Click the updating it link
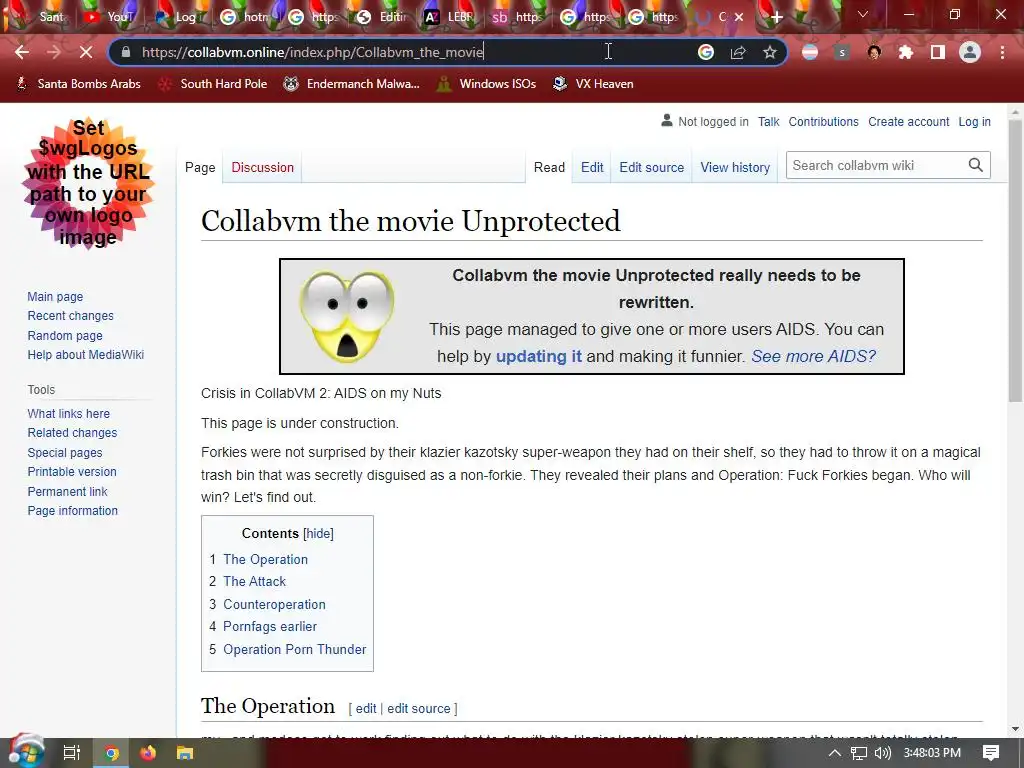Image resolution: width=1024 pixels, height=768 pixels. (538, 356)
